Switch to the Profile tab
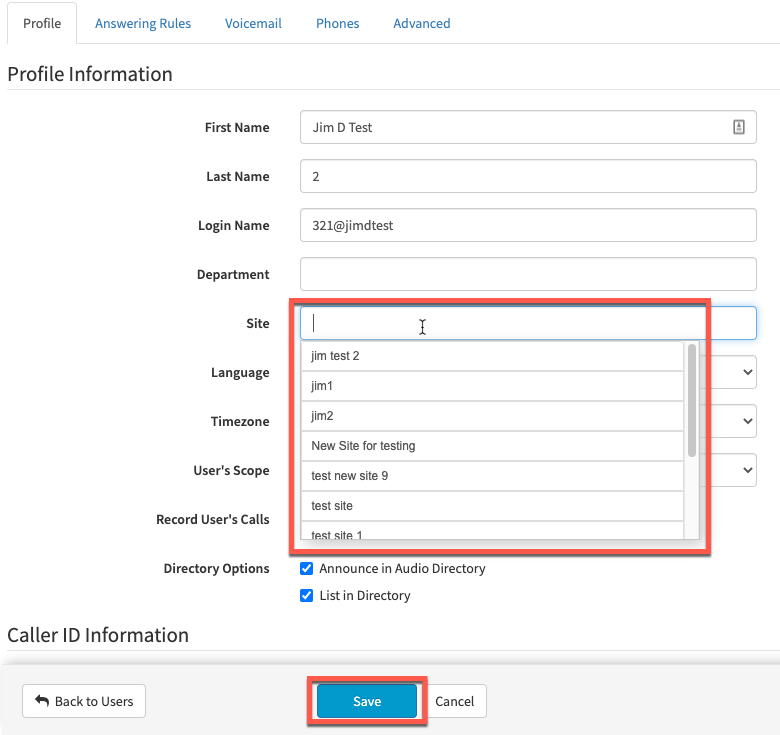780x735 pixels. point(42,23)
